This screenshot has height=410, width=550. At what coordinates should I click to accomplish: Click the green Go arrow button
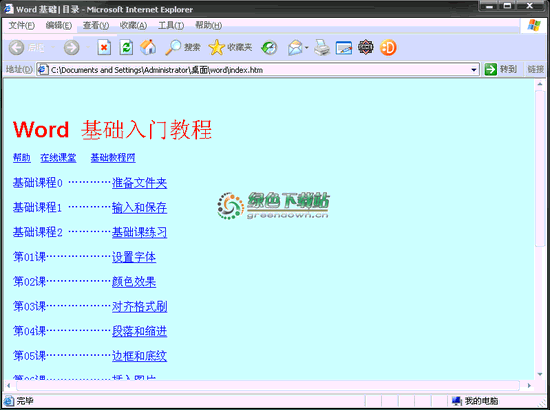pos(490,69)
